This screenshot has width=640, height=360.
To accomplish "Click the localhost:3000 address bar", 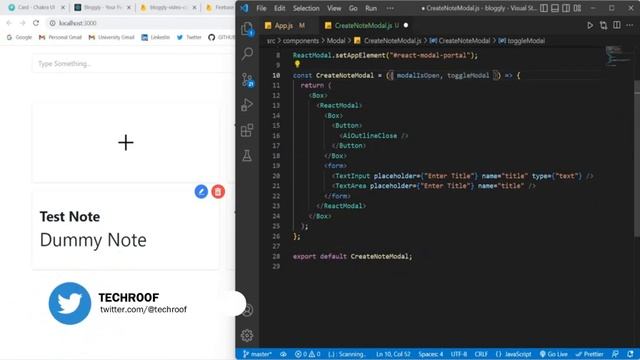I will click(139, 23).
